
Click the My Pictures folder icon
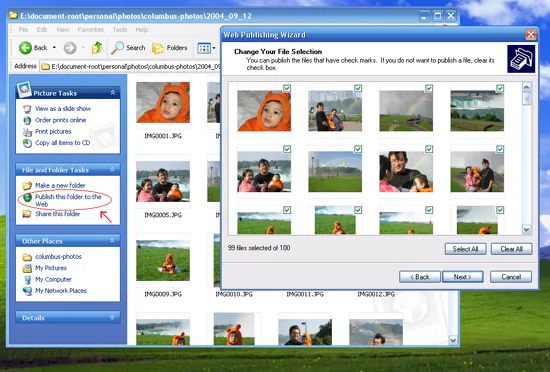click(x=27, y=268)
